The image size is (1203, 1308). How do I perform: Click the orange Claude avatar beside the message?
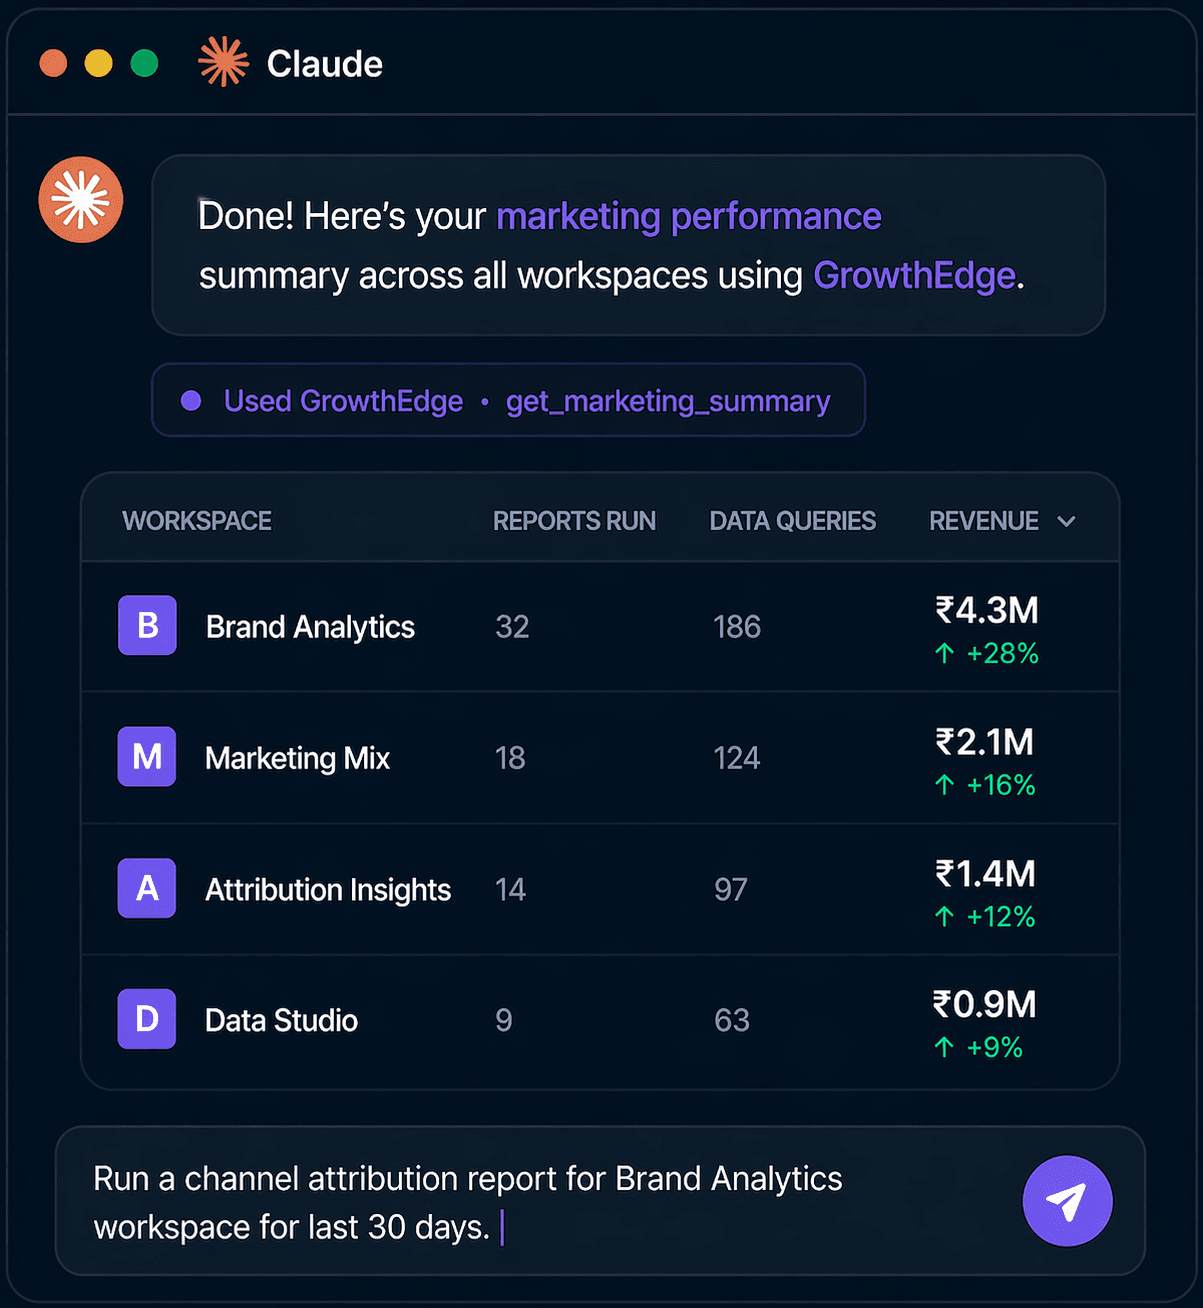[x=81, y=199]
